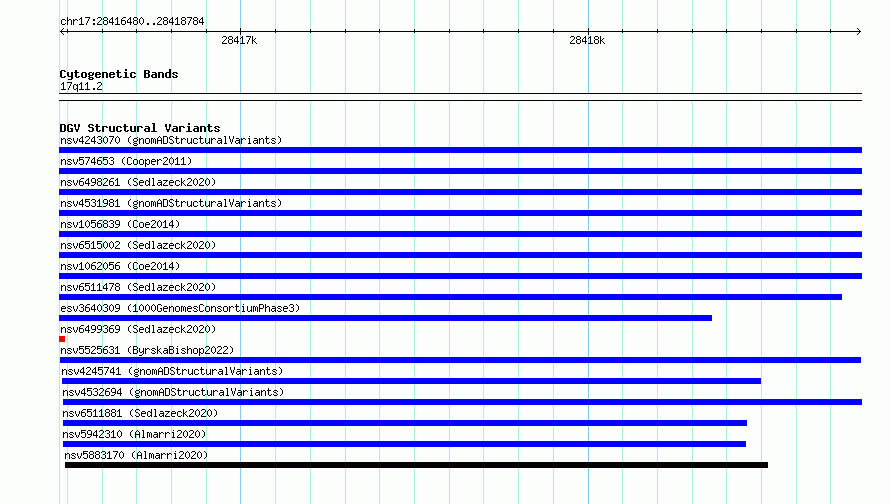Select the nsv1056839 Coe2014 label
This screenshot has height=504, width=890.
point(120,224)
